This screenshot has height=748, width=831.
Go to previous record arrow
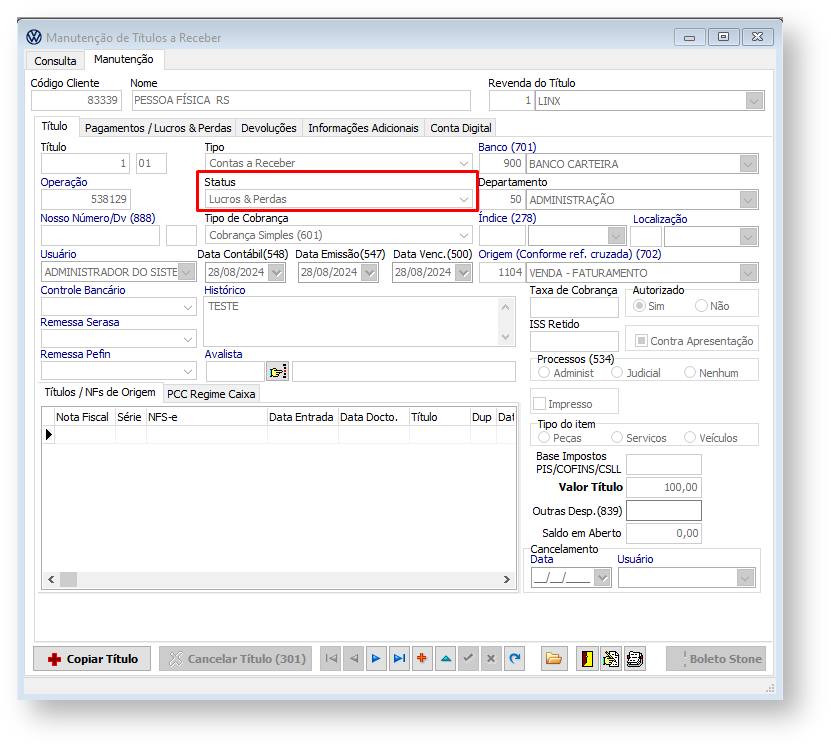click(354, 658)
